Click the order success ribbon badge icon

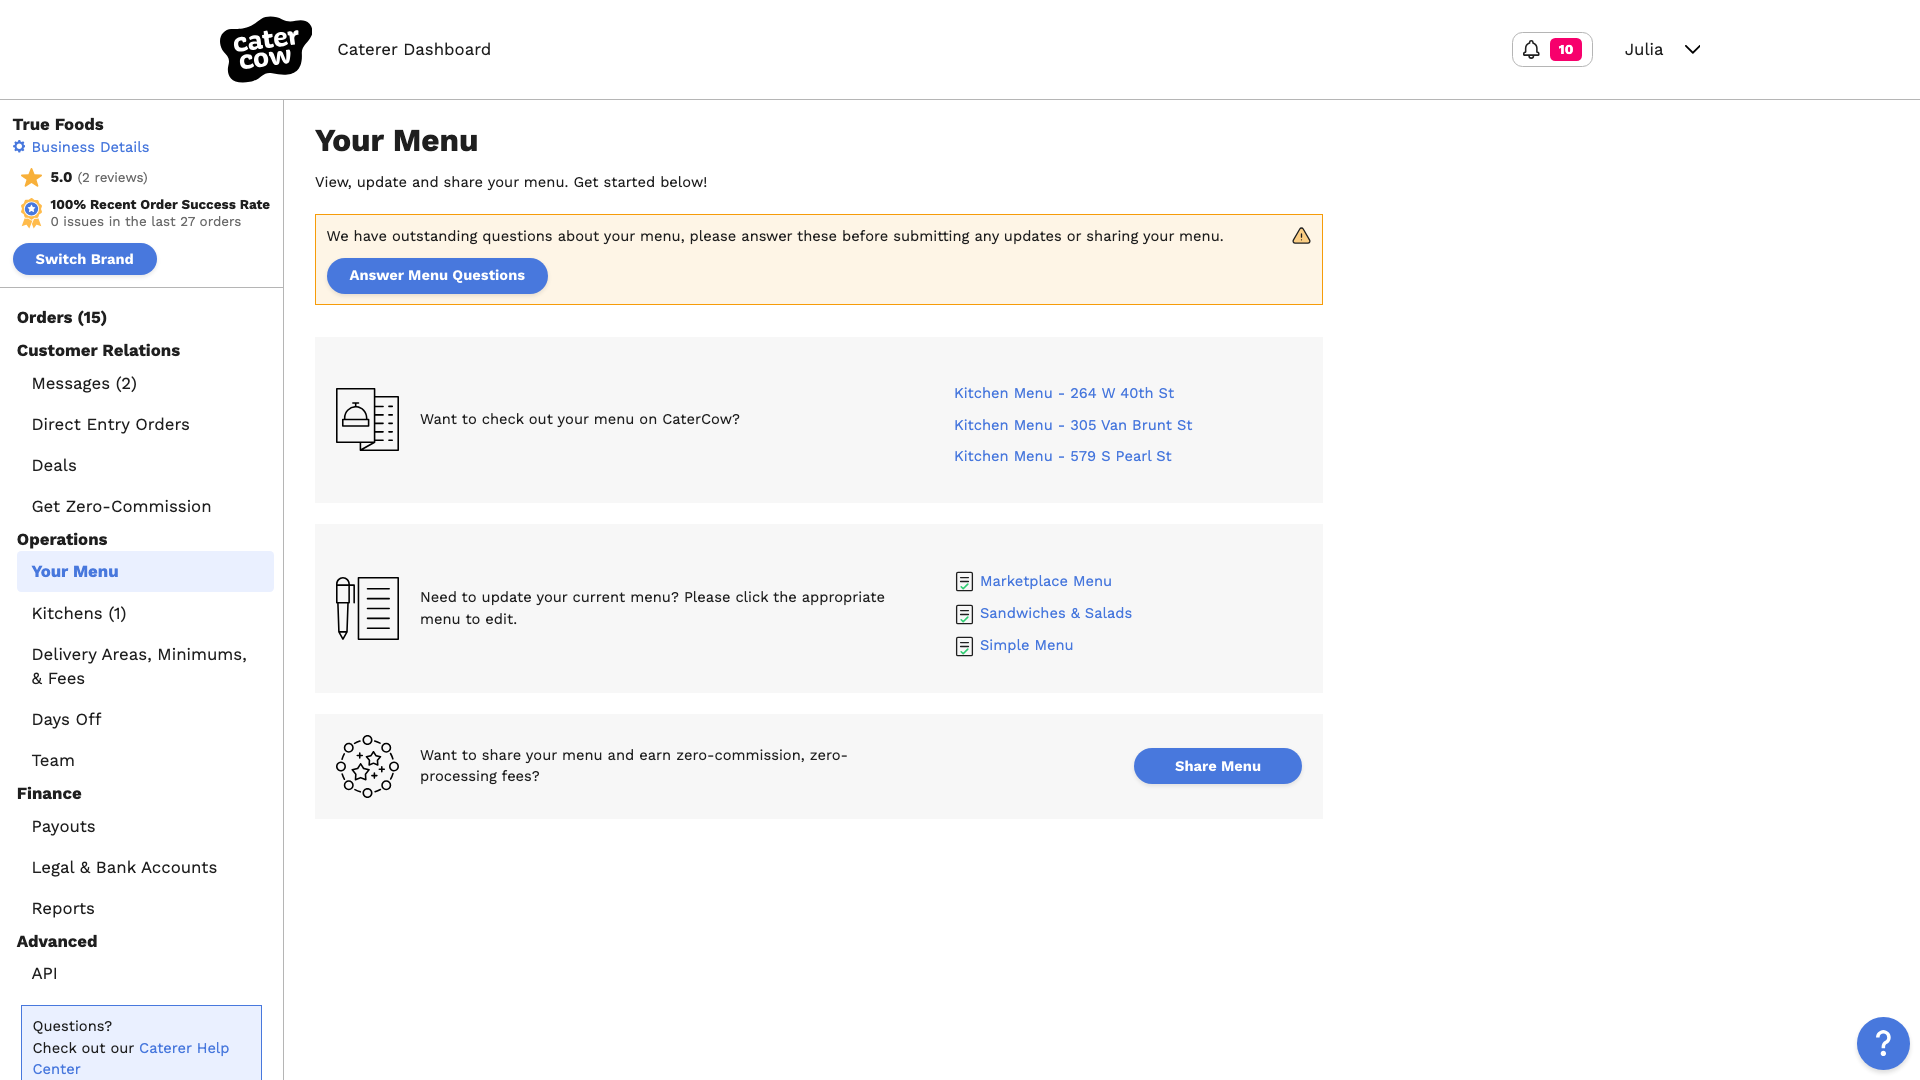tap(32, 212)
